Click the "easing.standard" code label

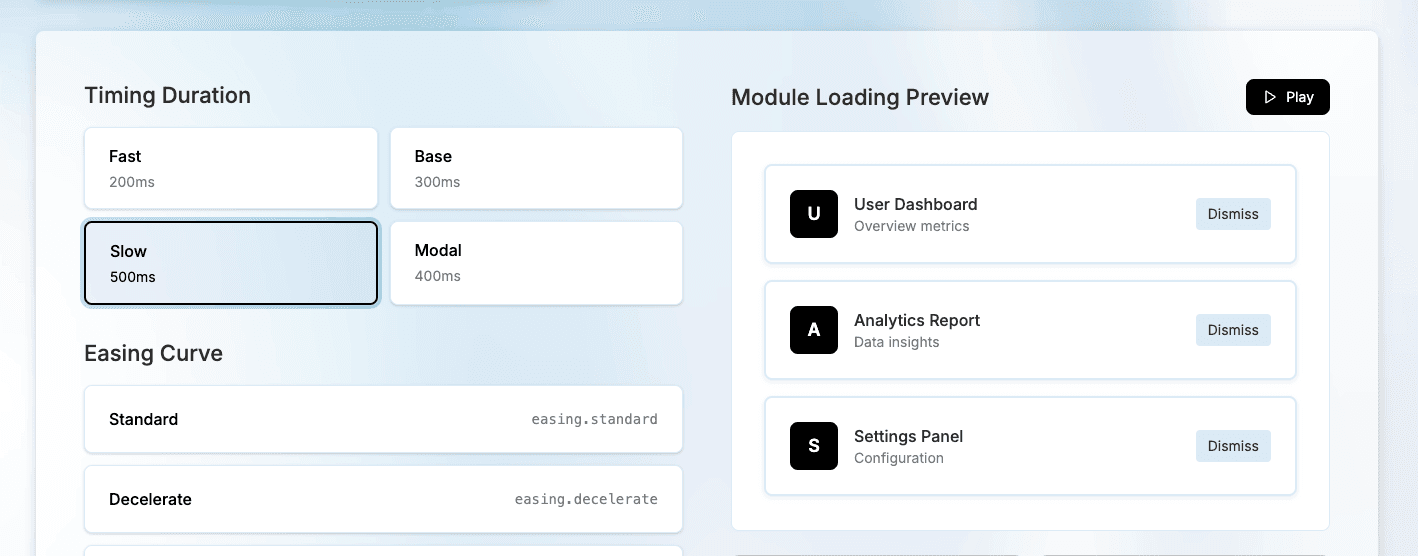pyautogui.click(x=595, y=419)
